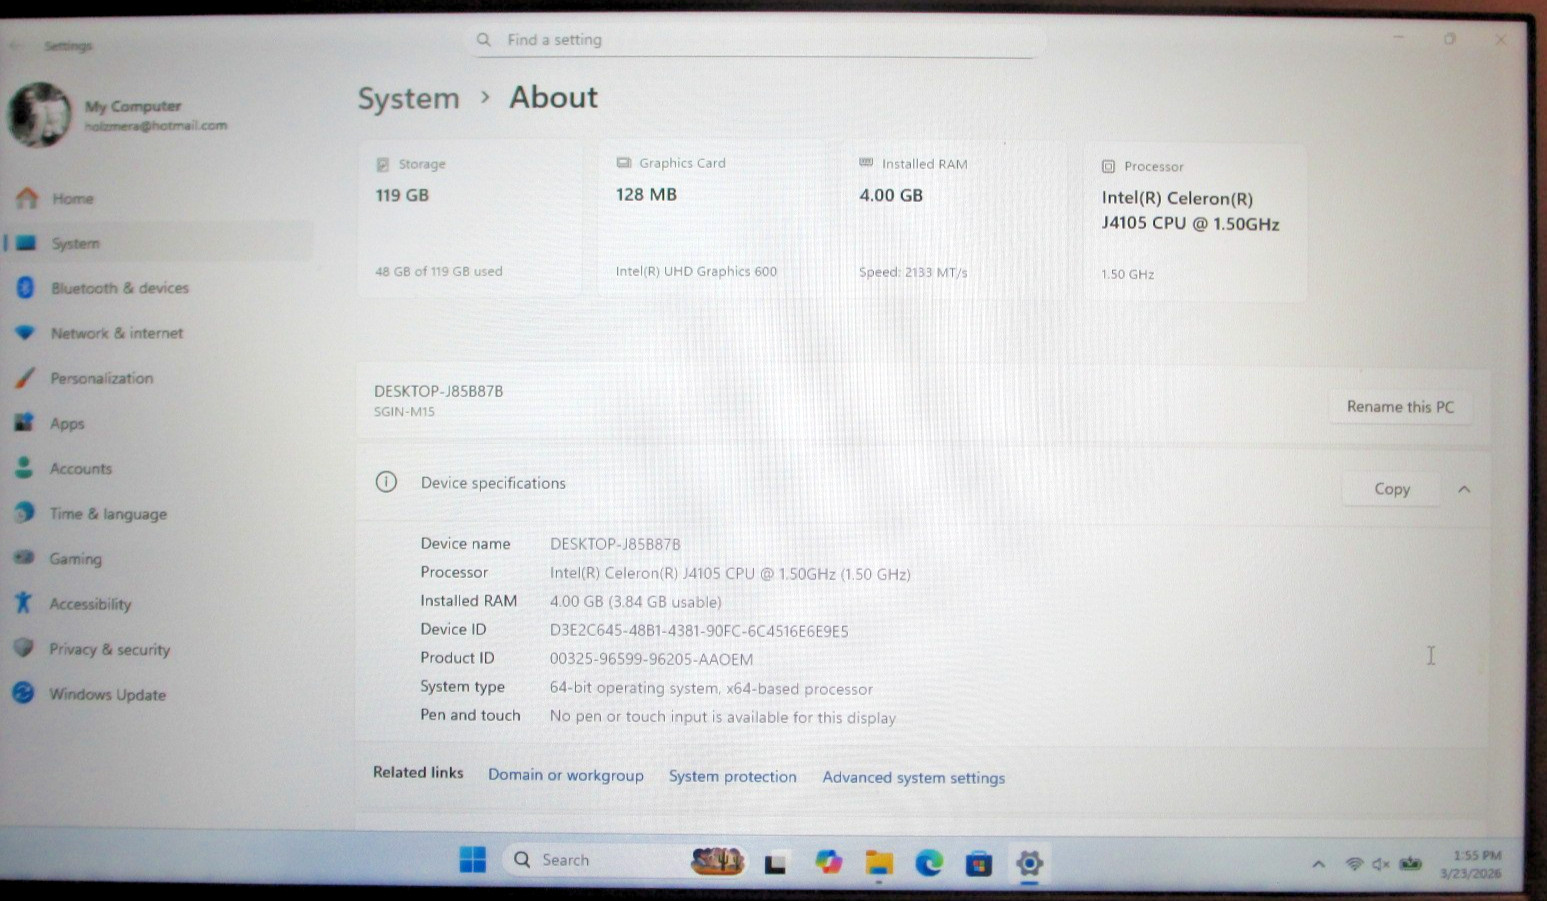The image size is (1547, 901).
Task: Click the user profile picture
Action: click(x=40, y=115)
